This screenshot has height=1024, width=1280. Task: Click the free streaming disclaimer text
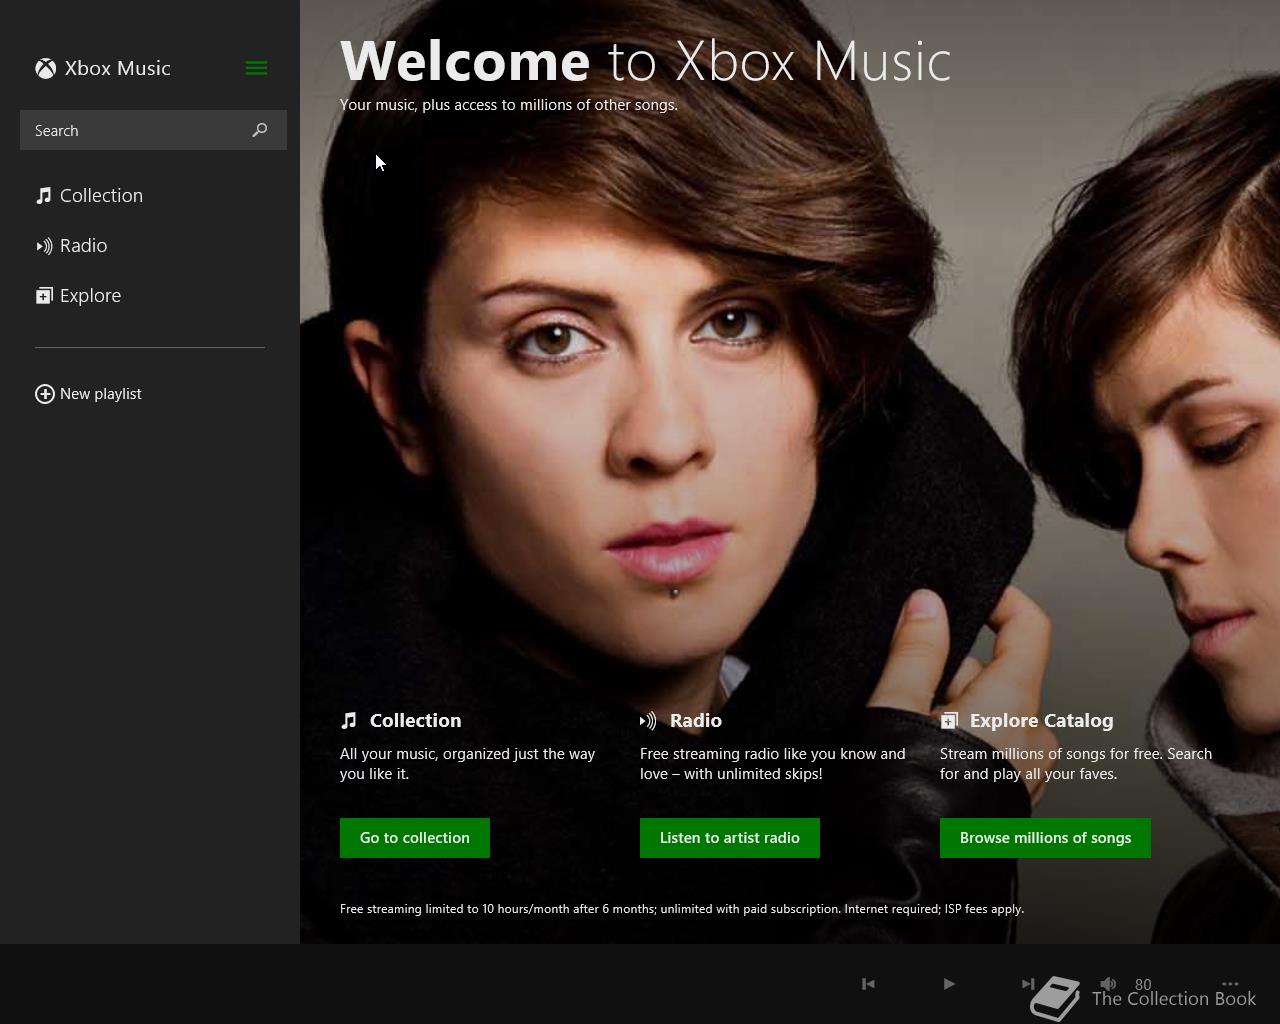click(682, 909)
